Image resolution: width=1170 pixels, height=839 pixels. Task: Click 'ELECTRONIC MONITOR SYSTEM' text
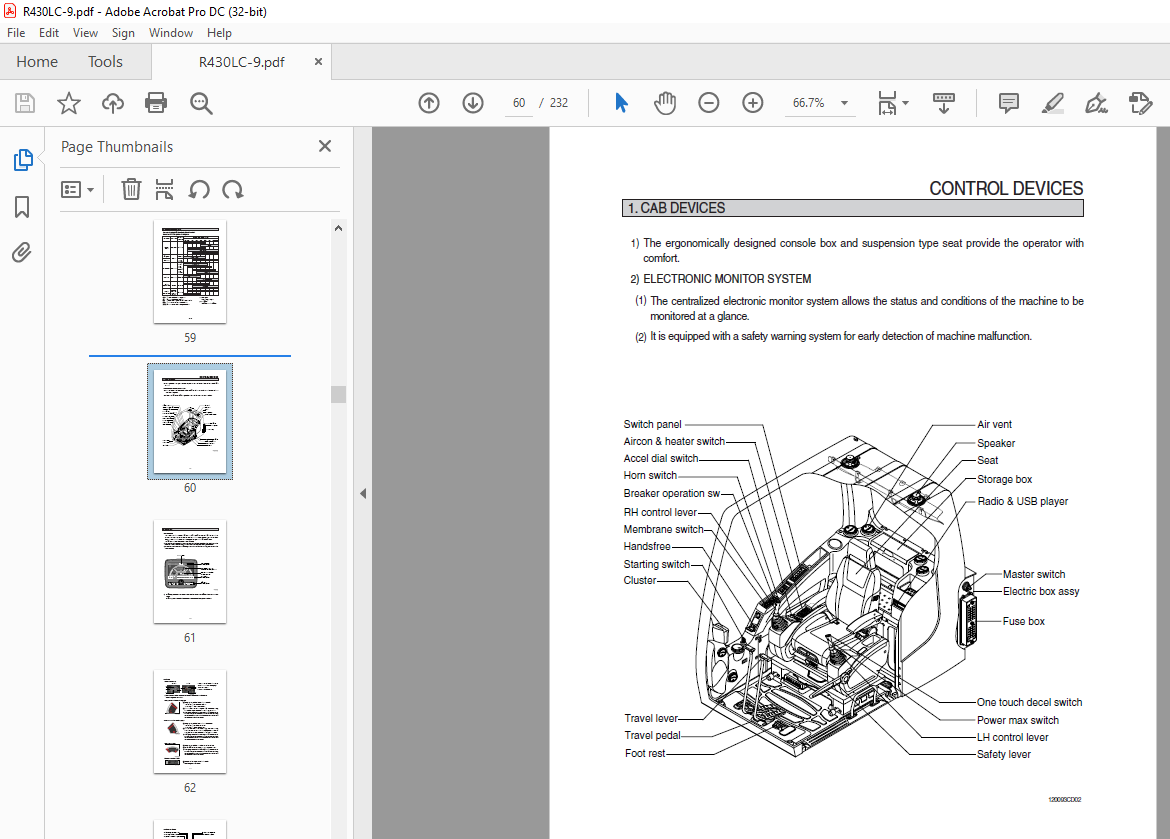(727, 279)
